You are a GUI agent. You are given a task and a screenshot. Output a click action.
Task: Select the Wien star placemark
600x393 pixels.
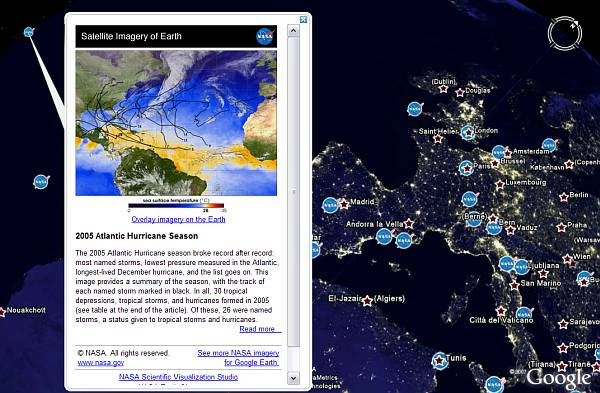coord(567,259)
